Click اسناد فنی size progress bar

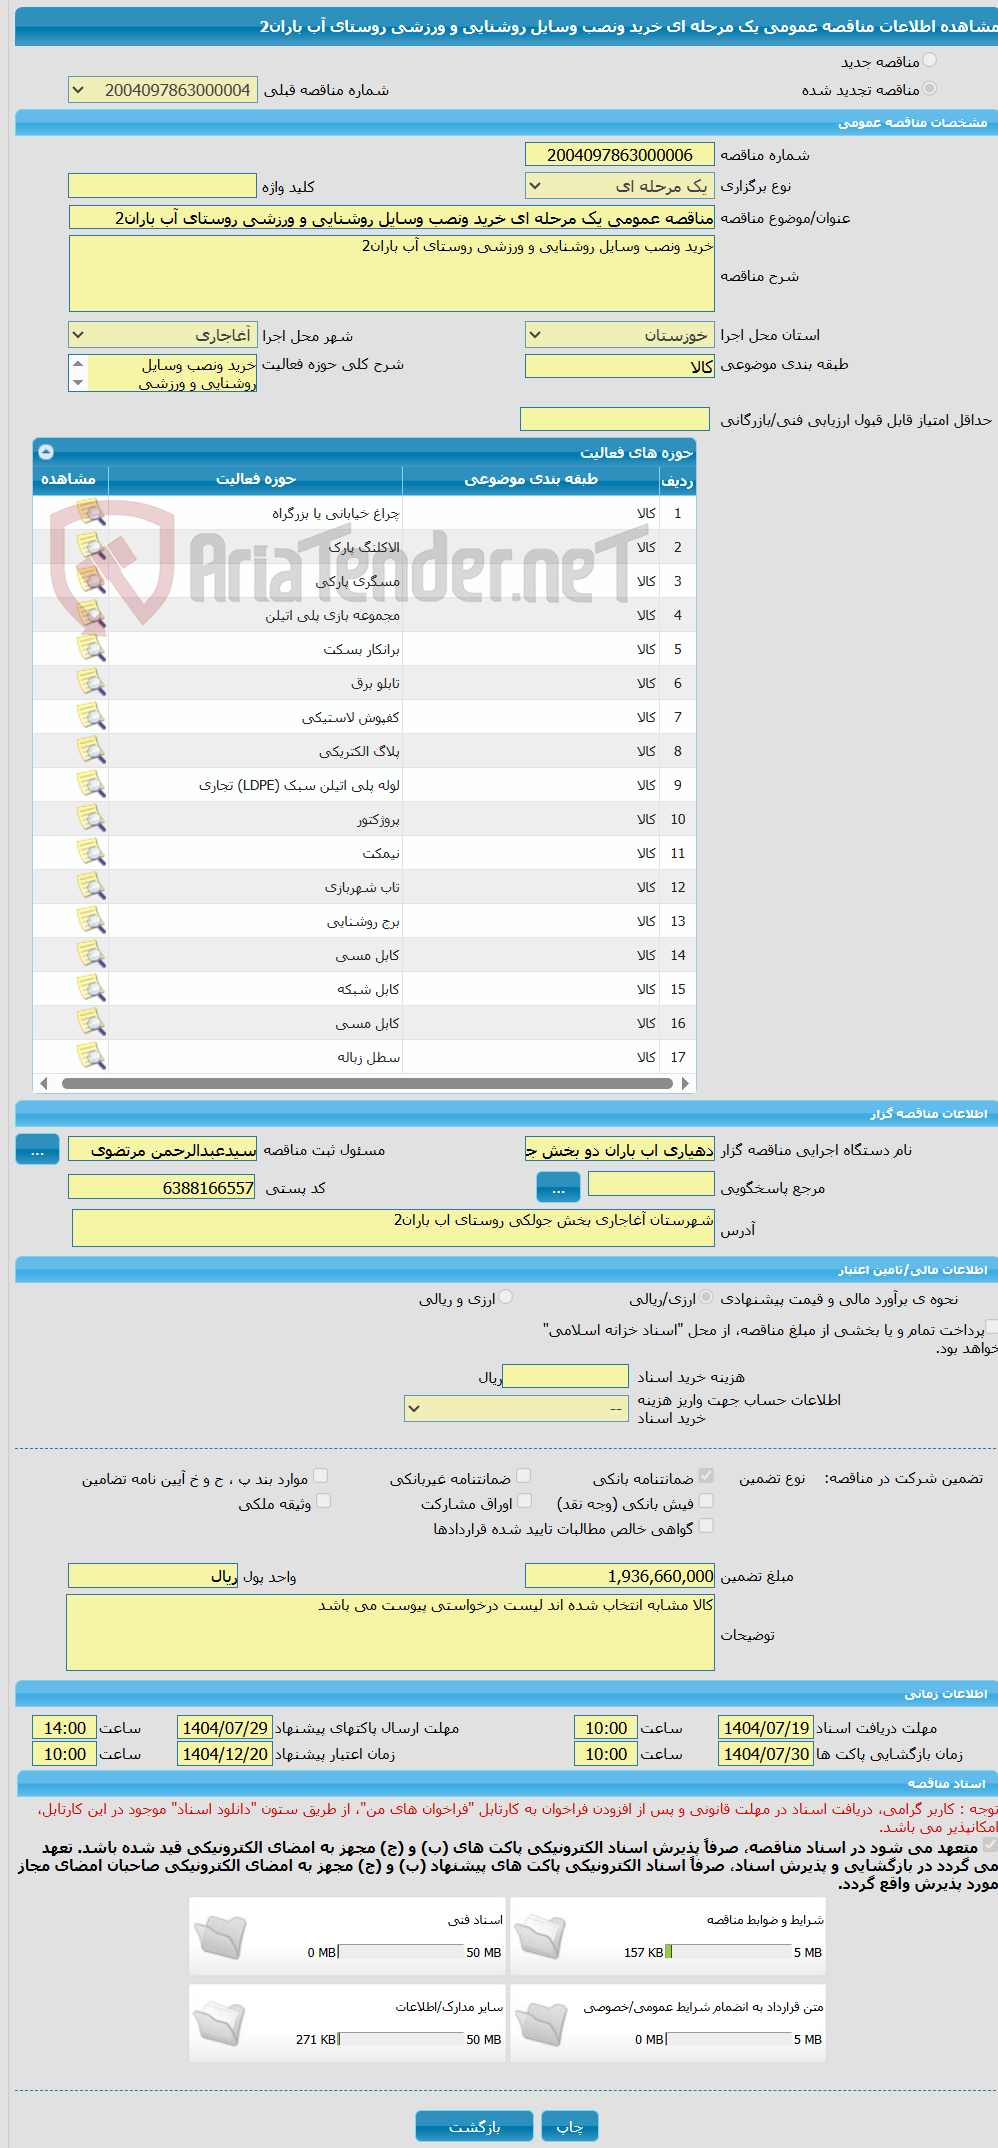(401, 1952)
